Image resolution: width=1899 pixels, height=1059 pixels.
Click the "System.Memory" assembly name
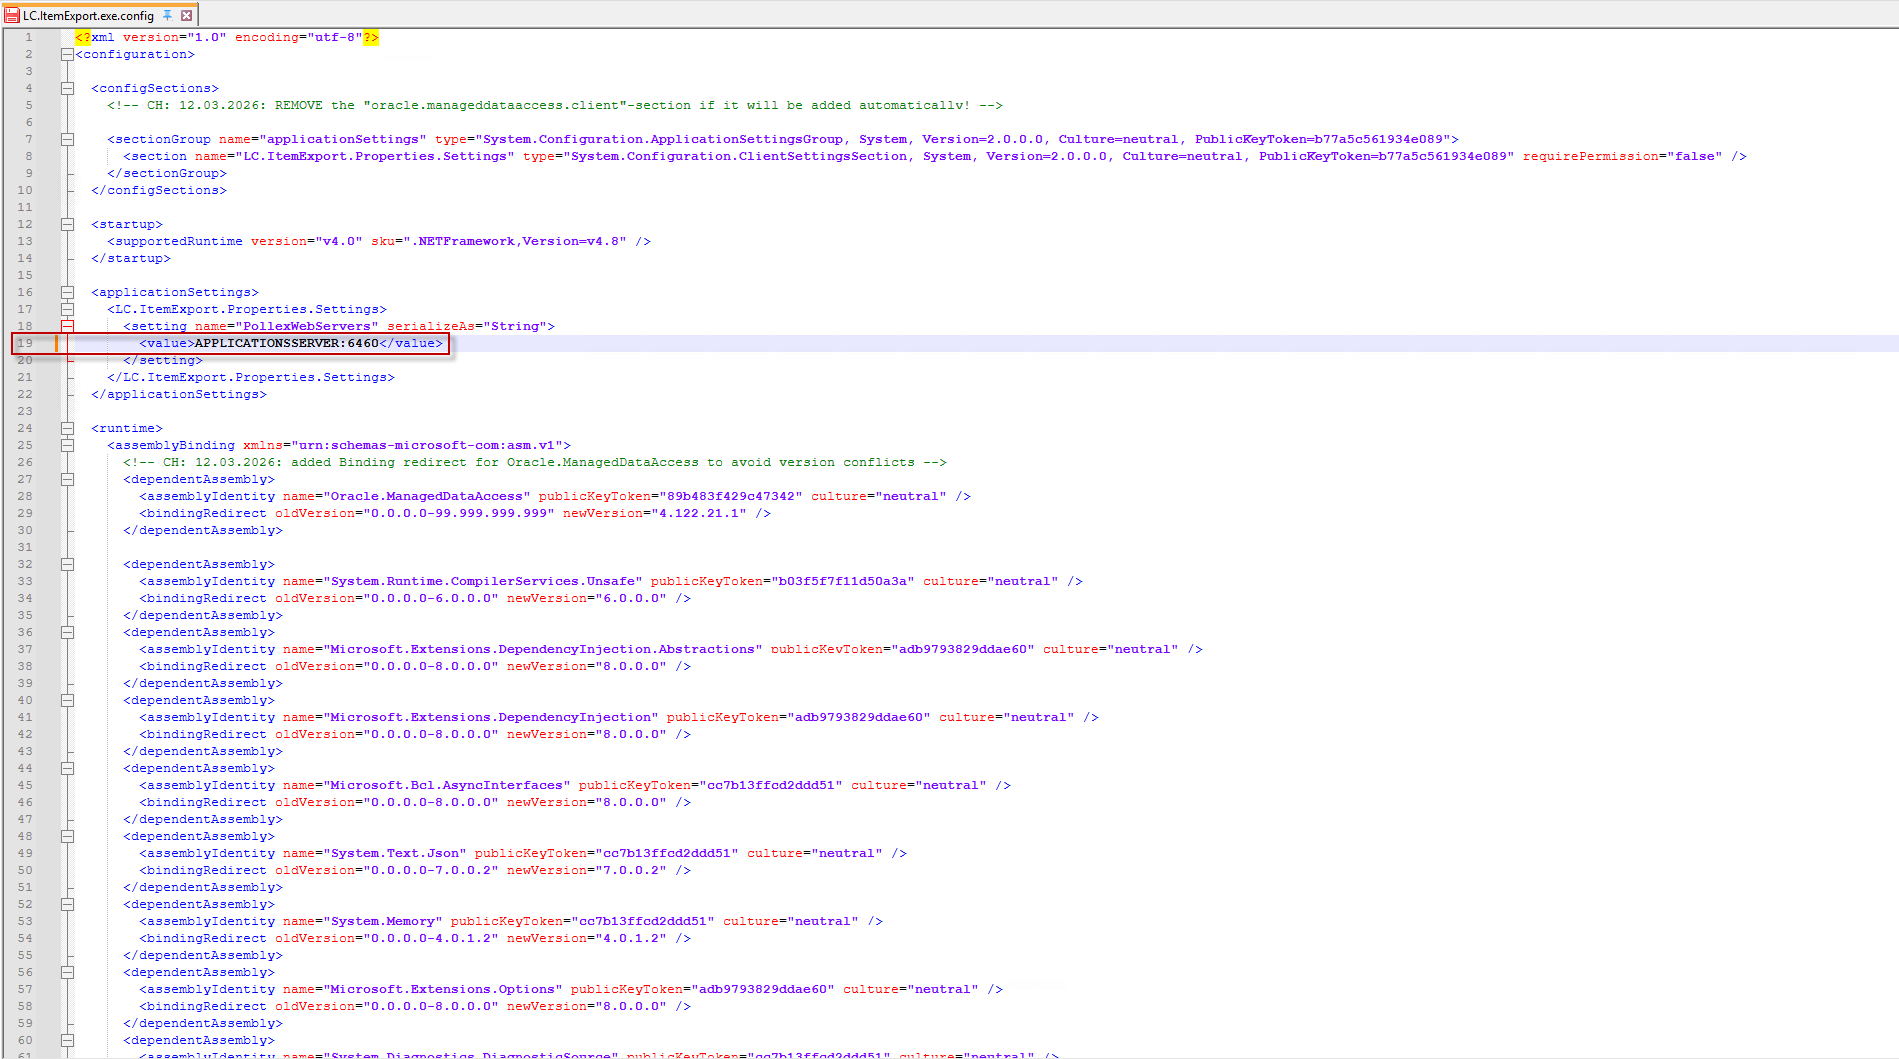[x=383, y=921]
